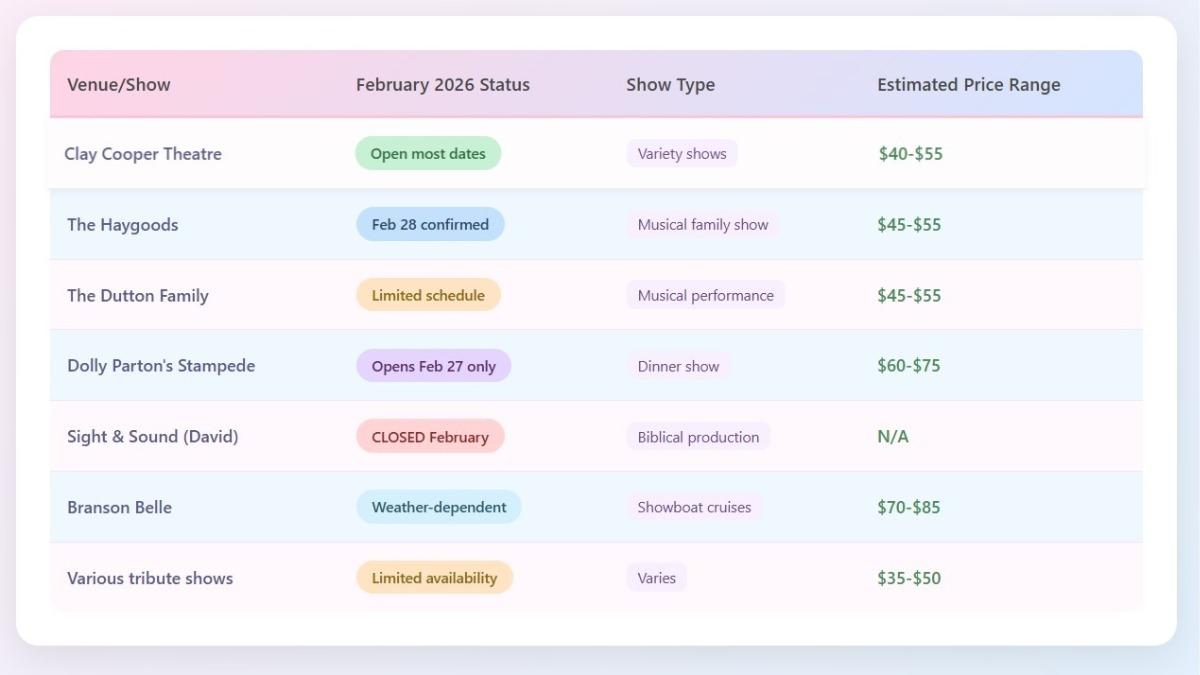Image resolution: width=1200 pixels, height=675 pixels.
Task: Click the 'Opens Feb 27 only' badge
Action: click(433, 366)
